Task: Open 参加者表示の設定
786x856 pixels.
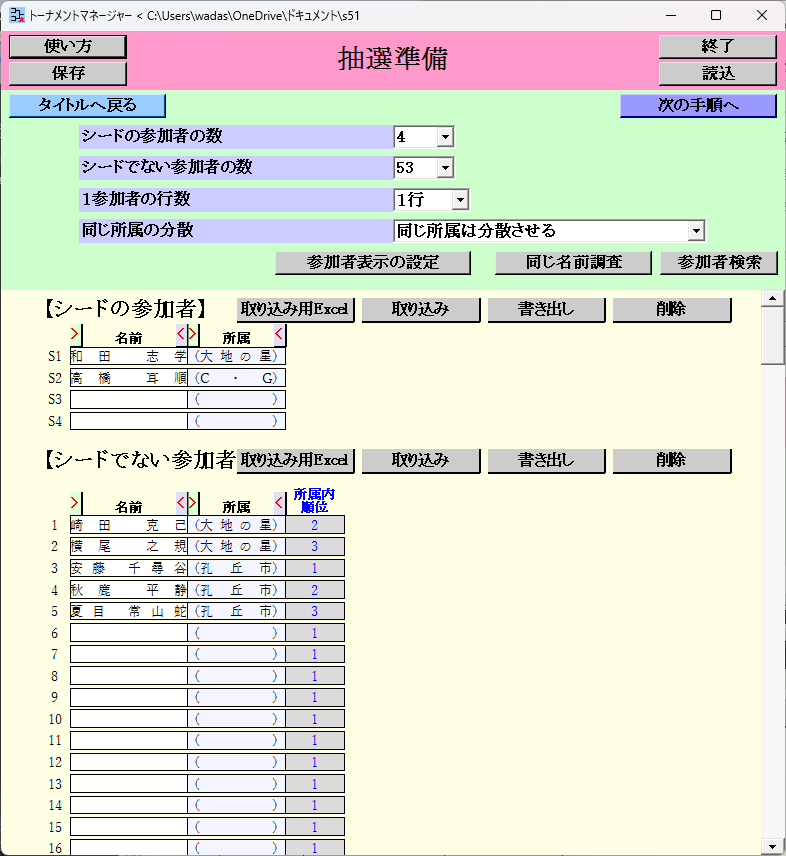Action: [373, 263]
